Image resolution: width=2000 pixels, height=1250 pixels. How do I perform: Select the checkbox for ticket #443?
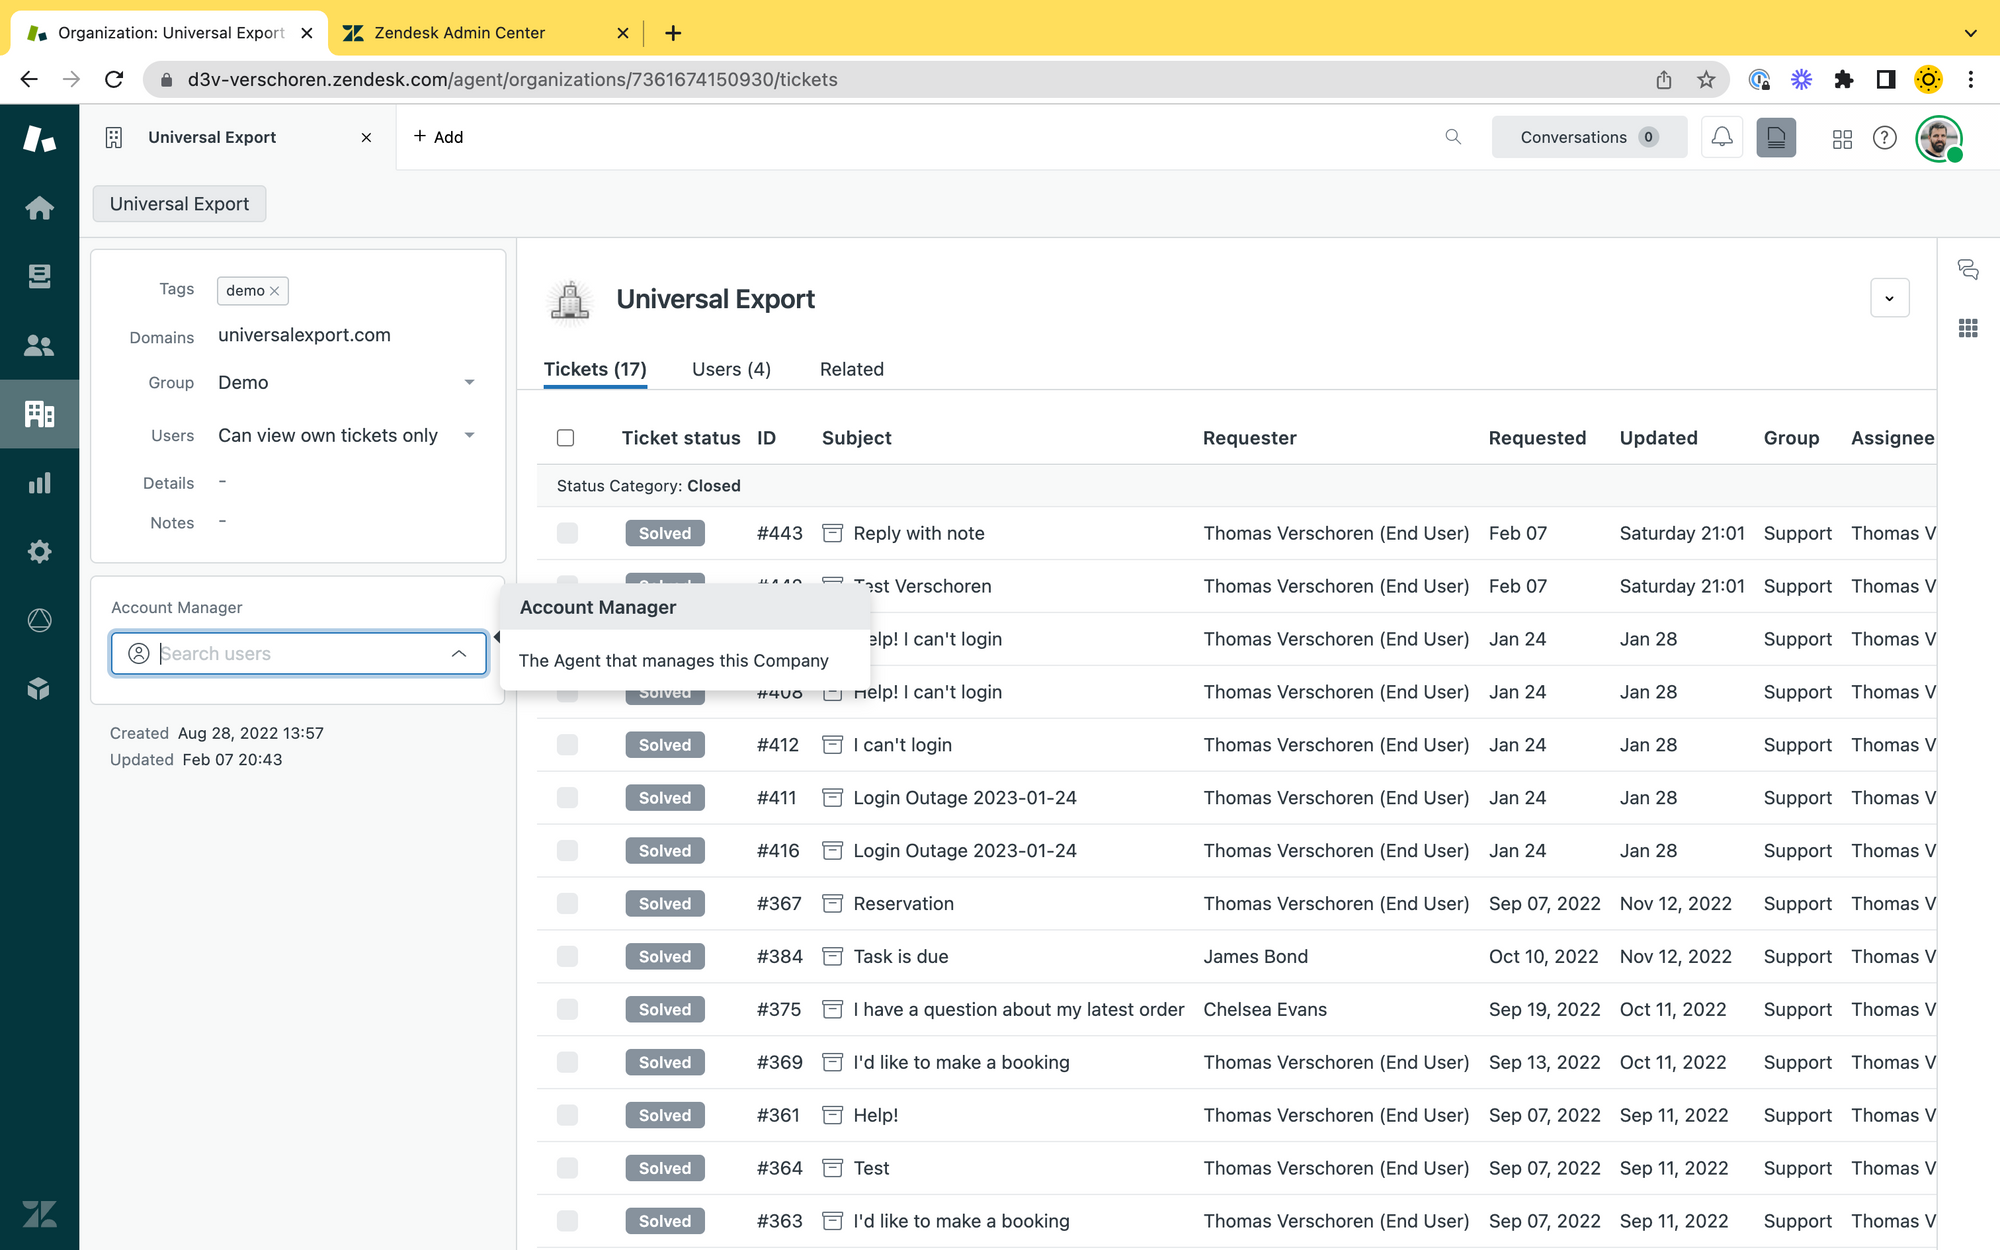click(567, 533)
